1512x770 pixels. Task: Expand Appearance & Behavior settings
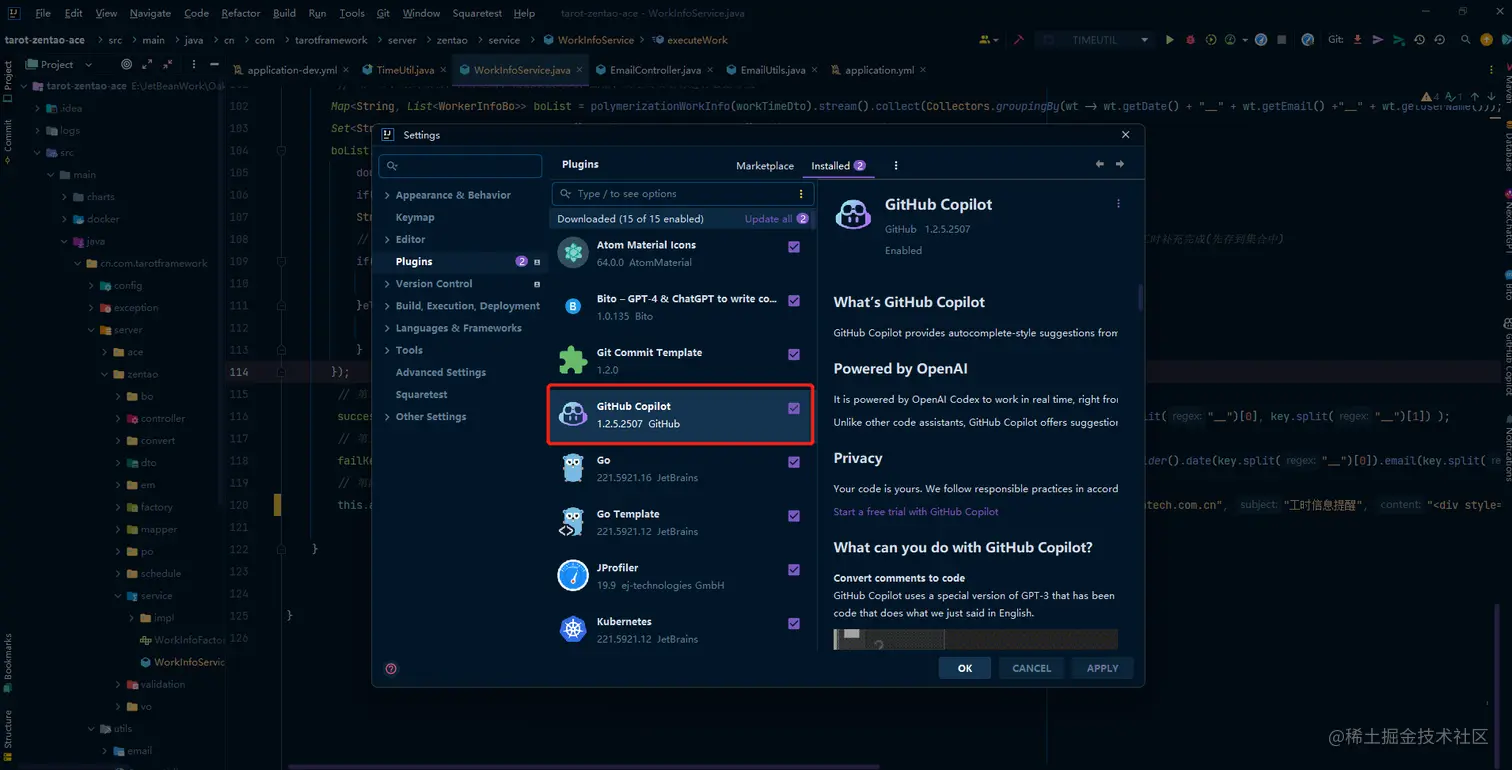(x=387, y=195)
